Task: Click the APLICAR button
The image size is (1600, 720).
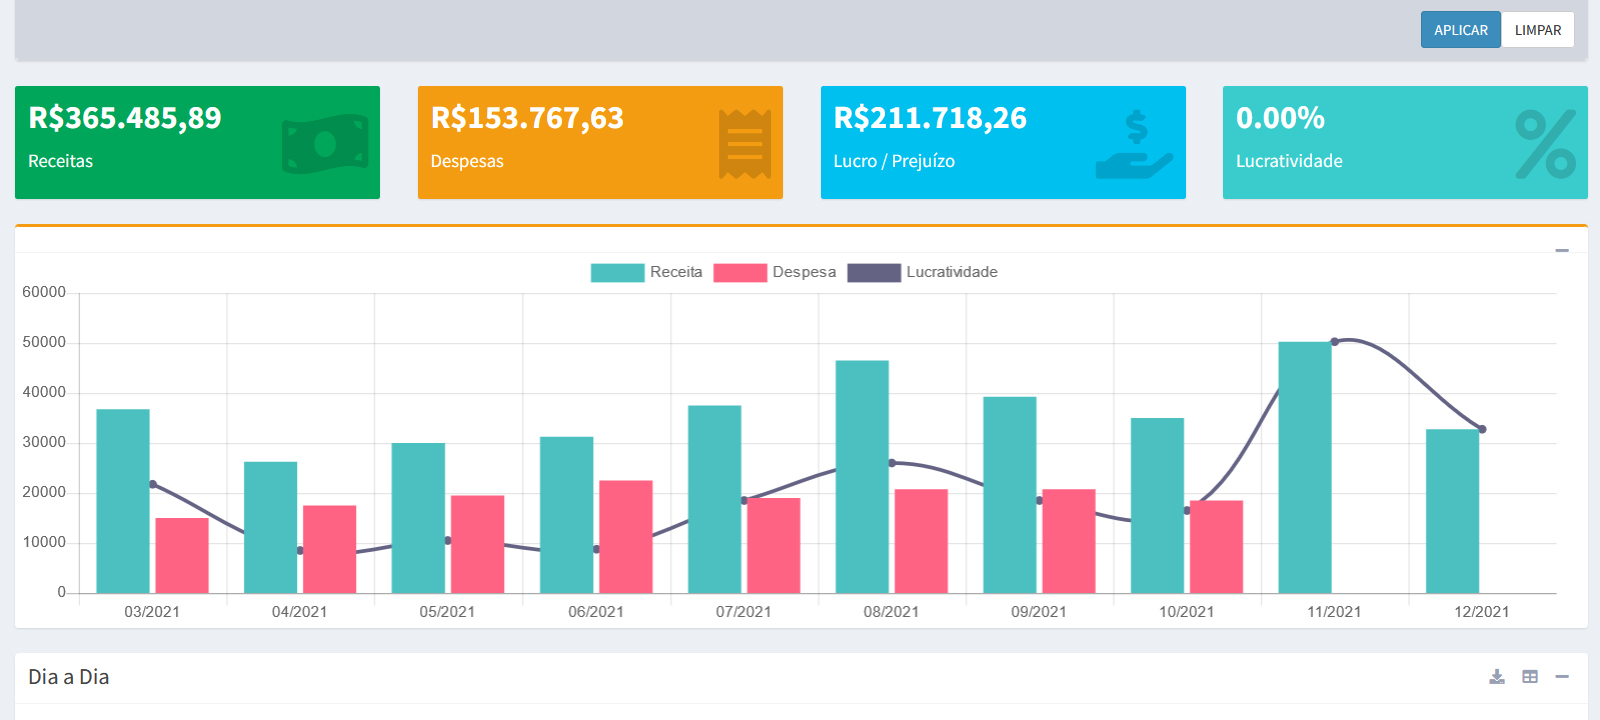Action: click(1461, 30)
